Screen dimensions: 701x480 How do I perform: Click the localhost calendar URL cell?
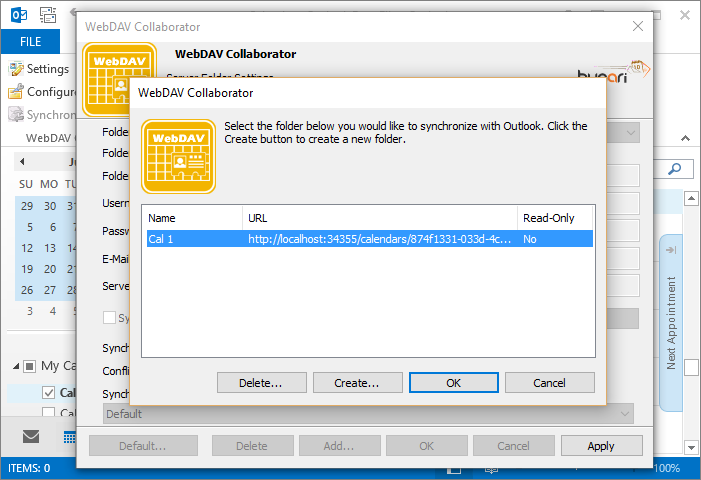coord(379,239)
